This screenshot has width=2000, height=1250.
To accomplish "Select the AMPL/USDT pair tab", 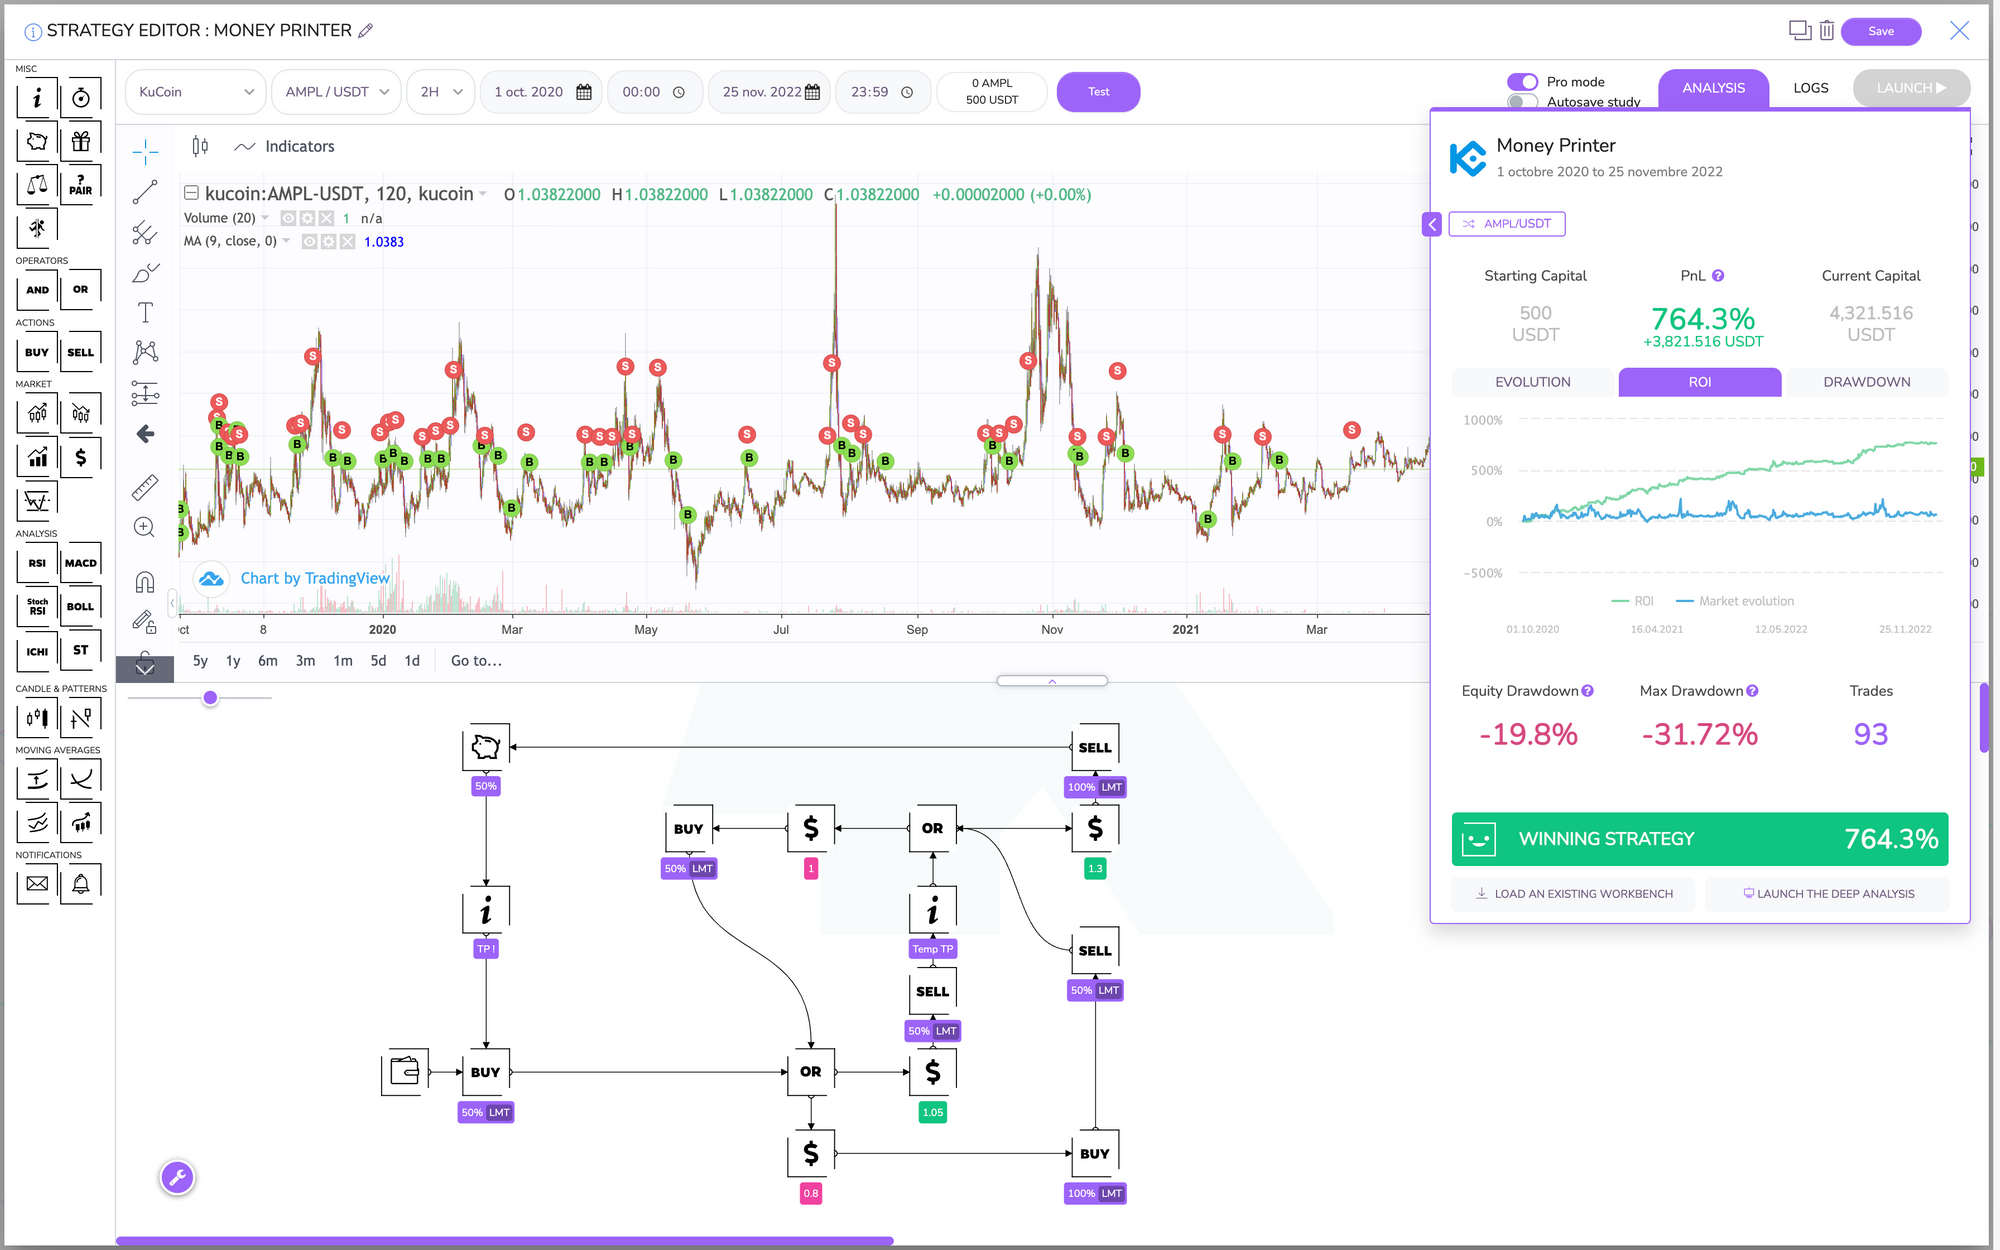I will click(x=1507, y=224).
